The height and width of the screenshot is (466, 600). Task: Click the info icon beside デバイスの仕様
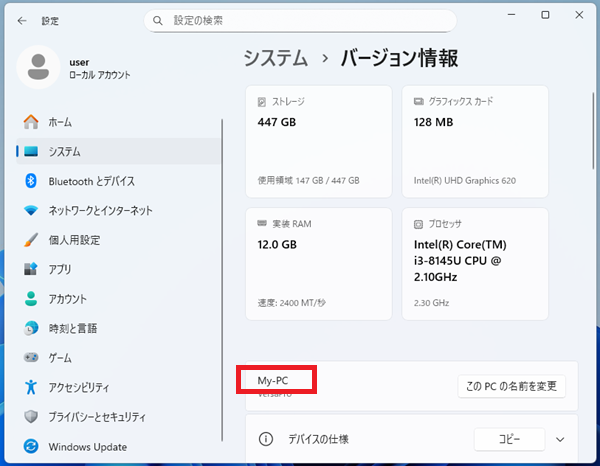pyautogui.click(x=266, y=439)
